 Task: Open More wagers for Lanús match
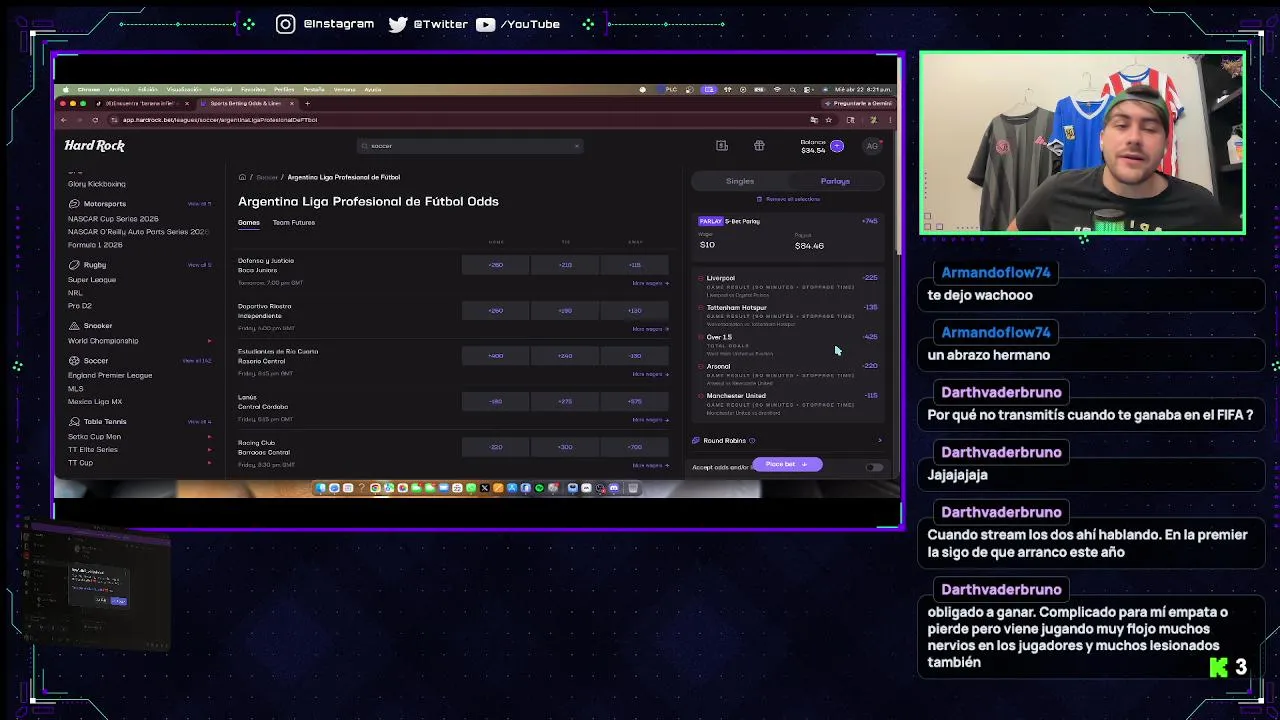650,420
